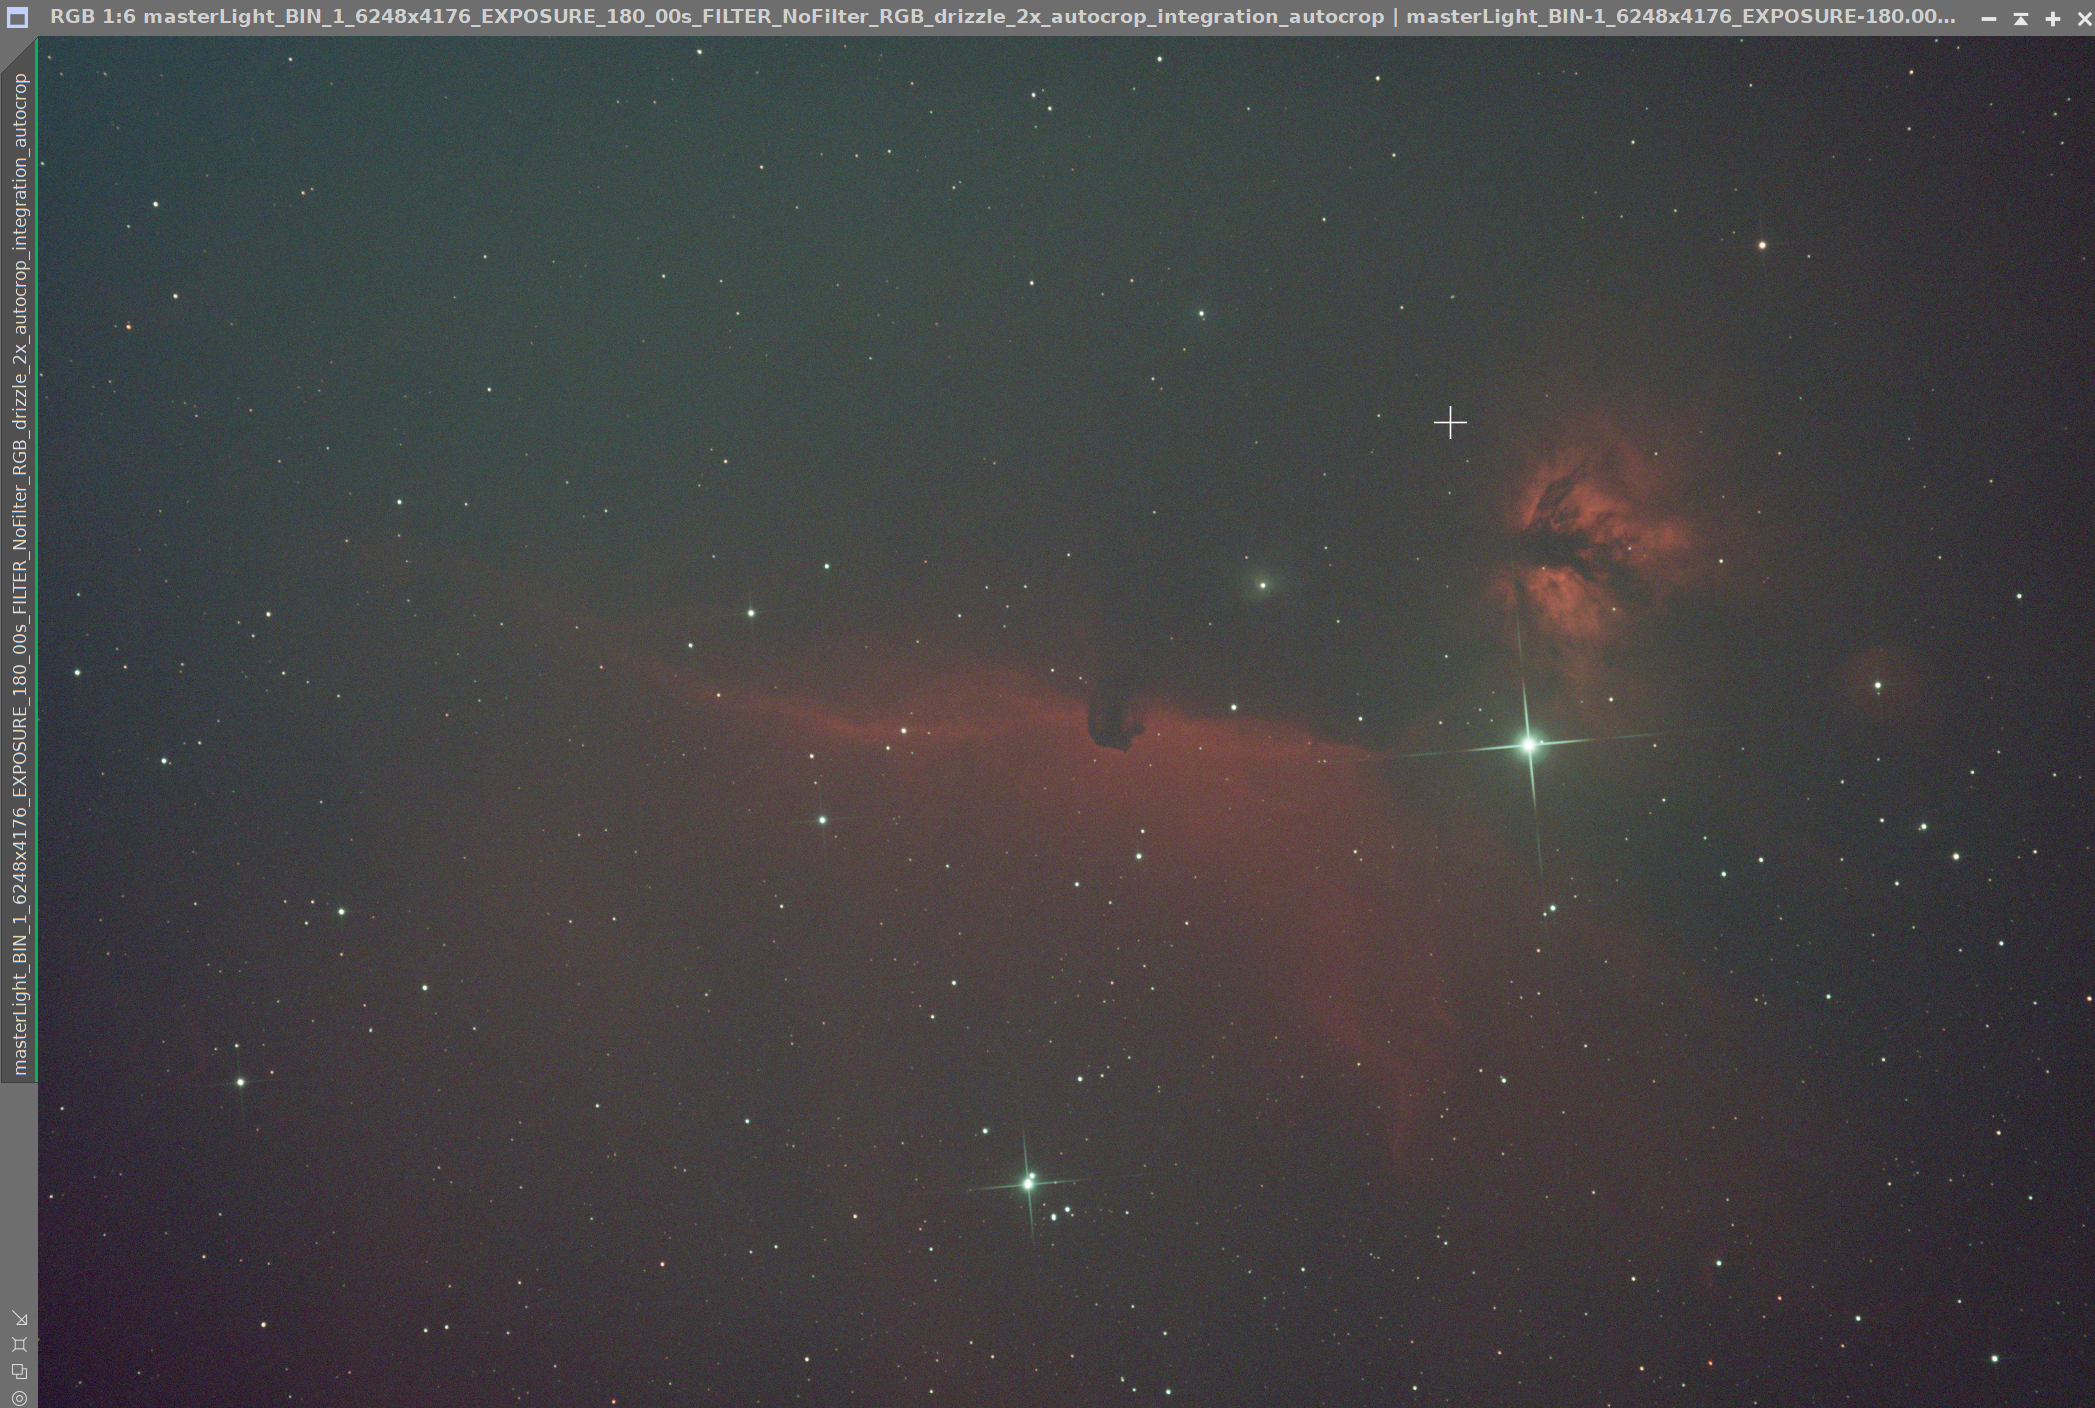
Task: Click the white crosshair marker on the image
Action: [x=1449, y=423]
